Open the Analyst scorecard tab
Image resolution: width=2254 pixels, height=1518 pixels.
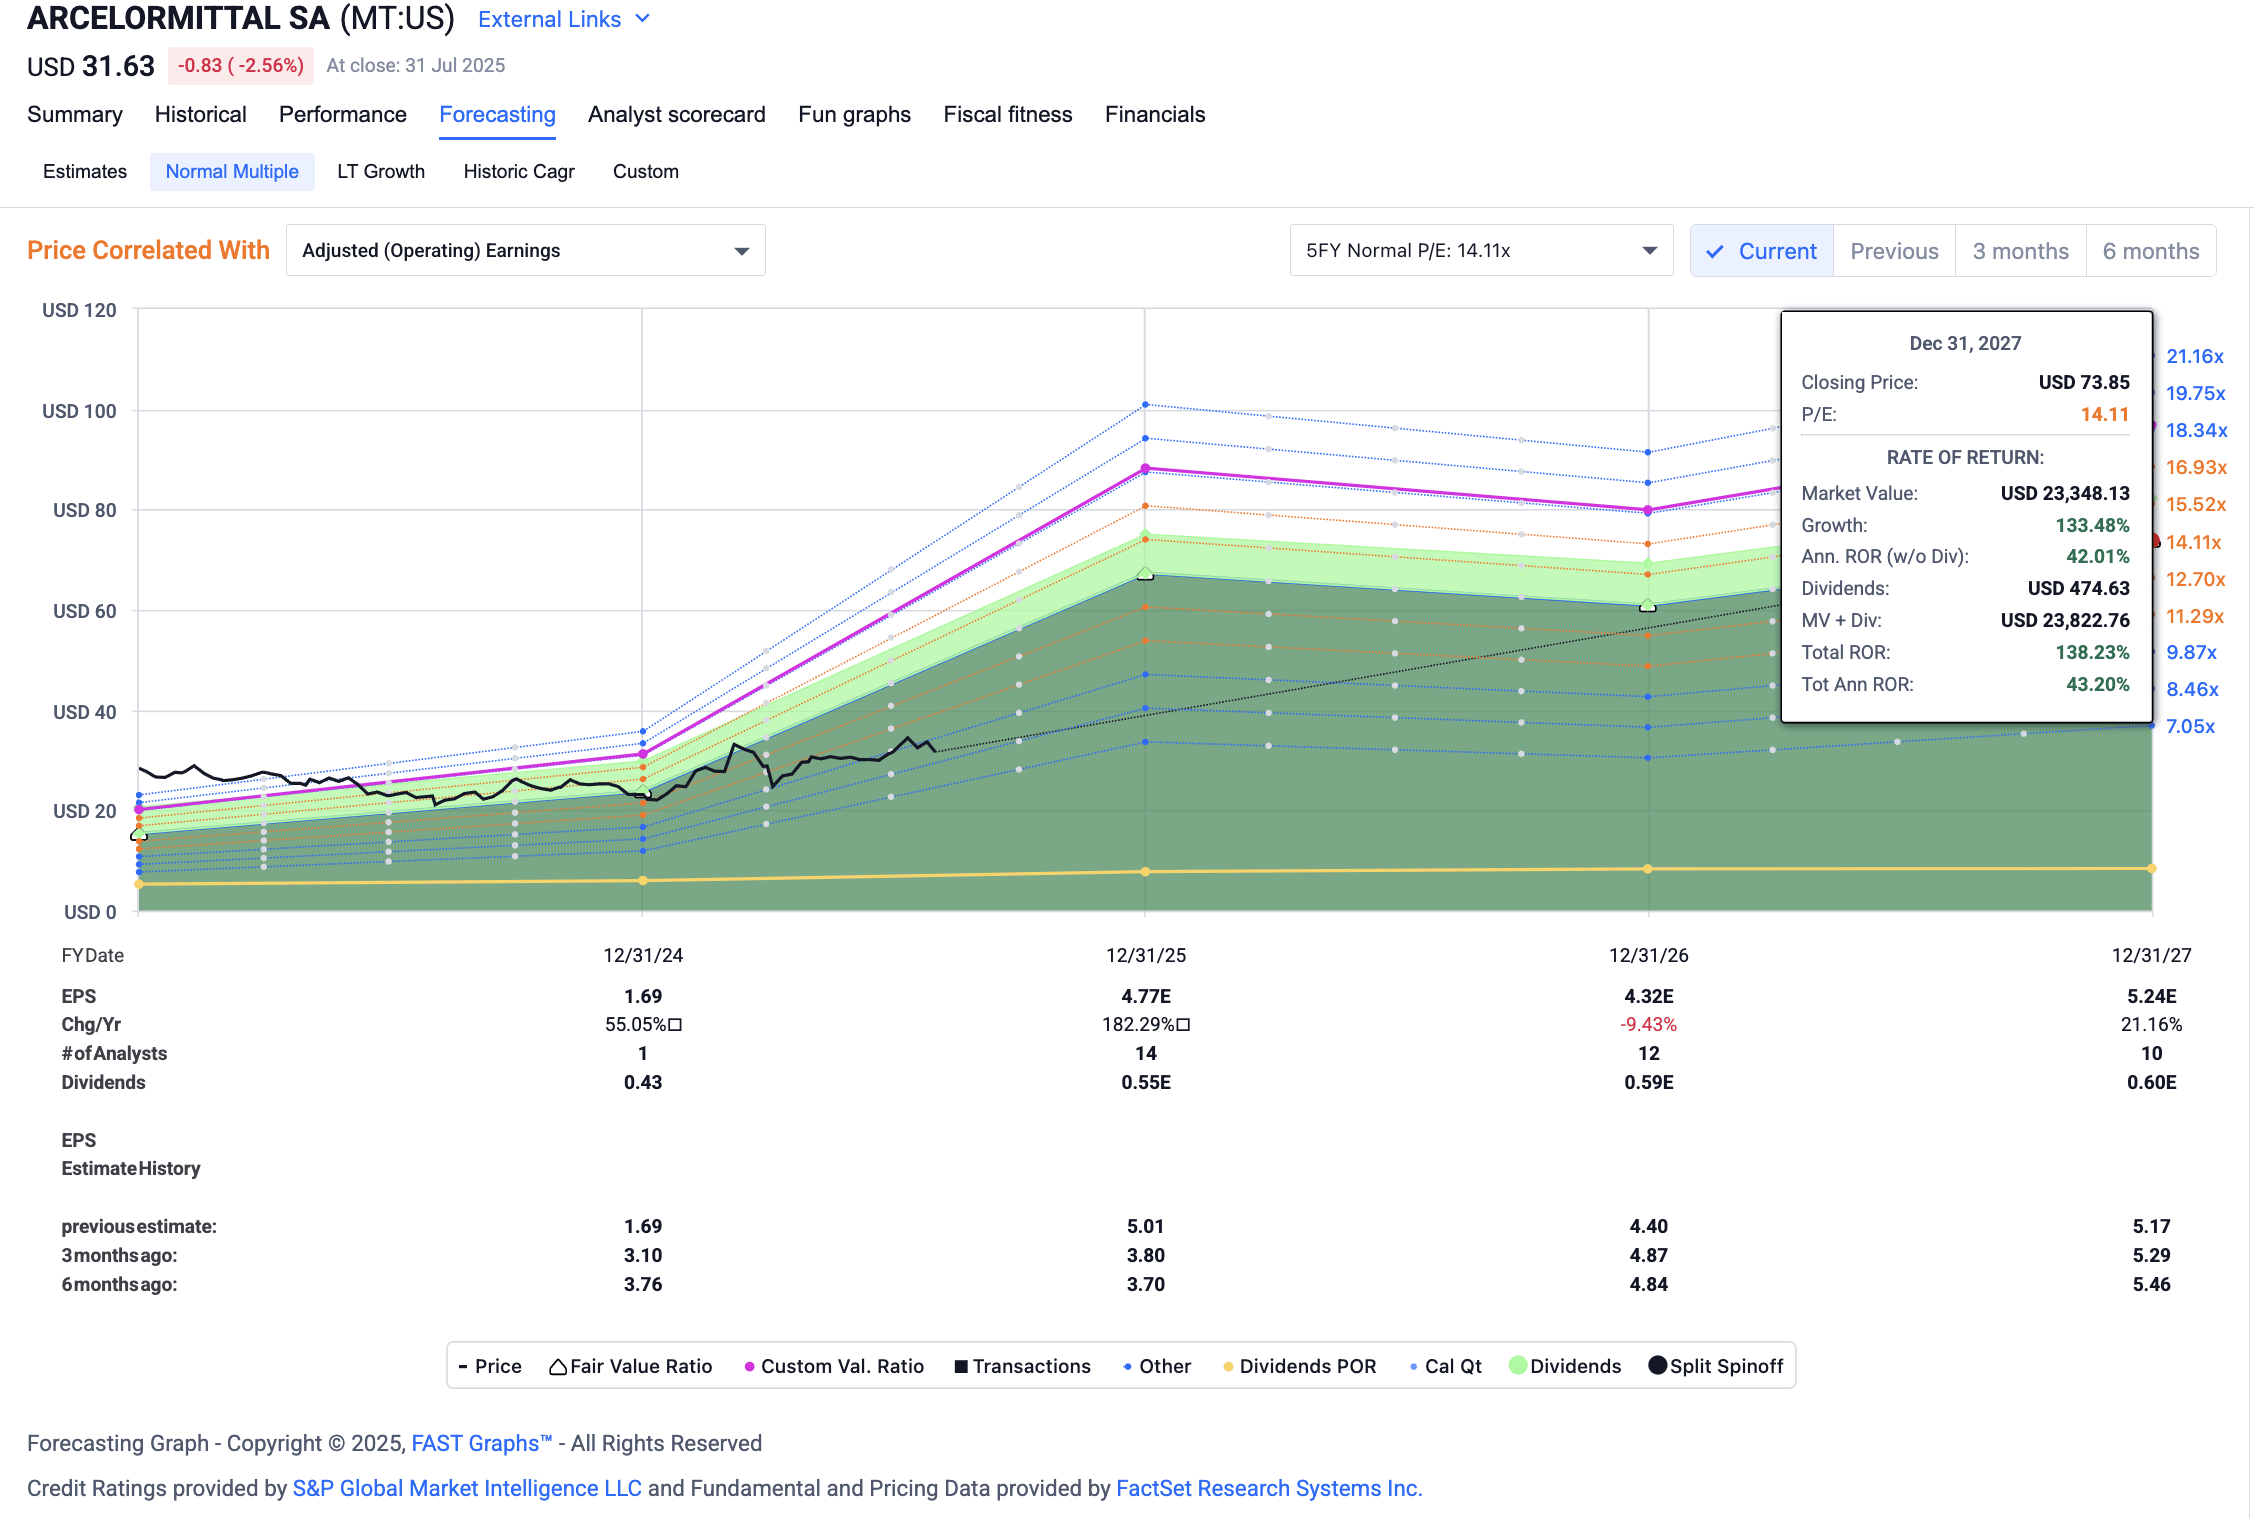(676, 115)
